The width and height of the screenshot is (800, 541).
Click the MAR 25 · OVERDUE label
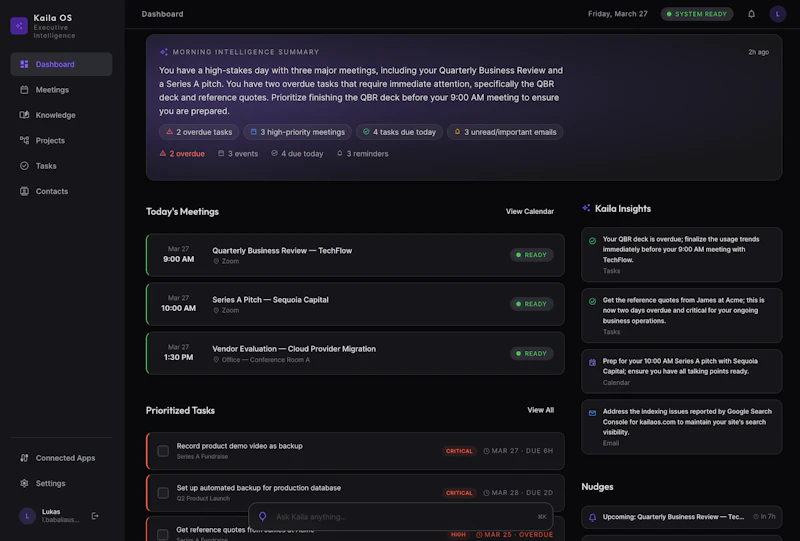(x=515, y=534)
